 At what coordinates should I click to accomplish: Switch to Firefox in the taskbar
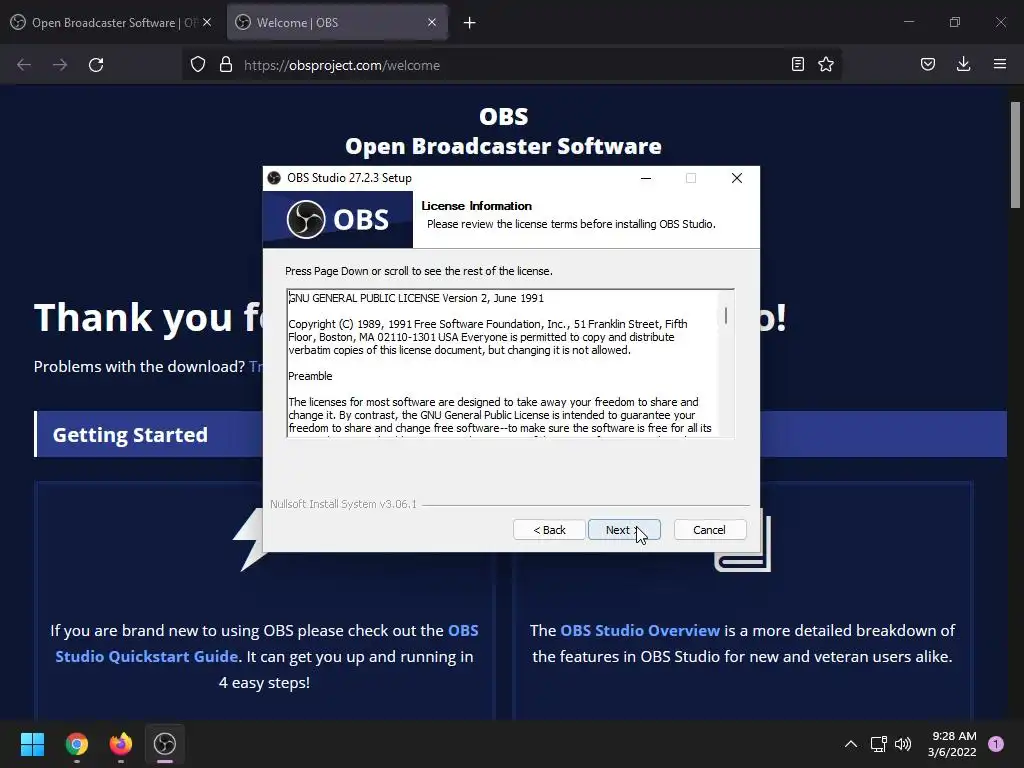click(x=121, y=744)
